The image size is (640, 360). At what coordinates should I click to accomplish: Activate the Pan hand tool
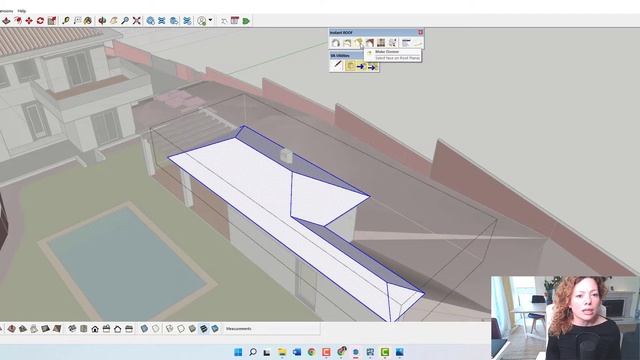coord(113,20)
